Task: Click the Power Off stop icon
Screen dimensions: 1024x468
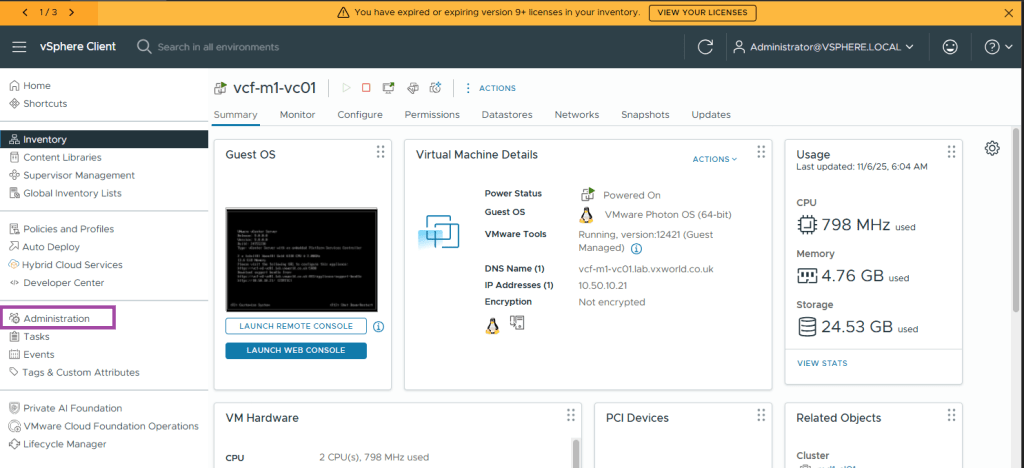Action: coord(366,88)
